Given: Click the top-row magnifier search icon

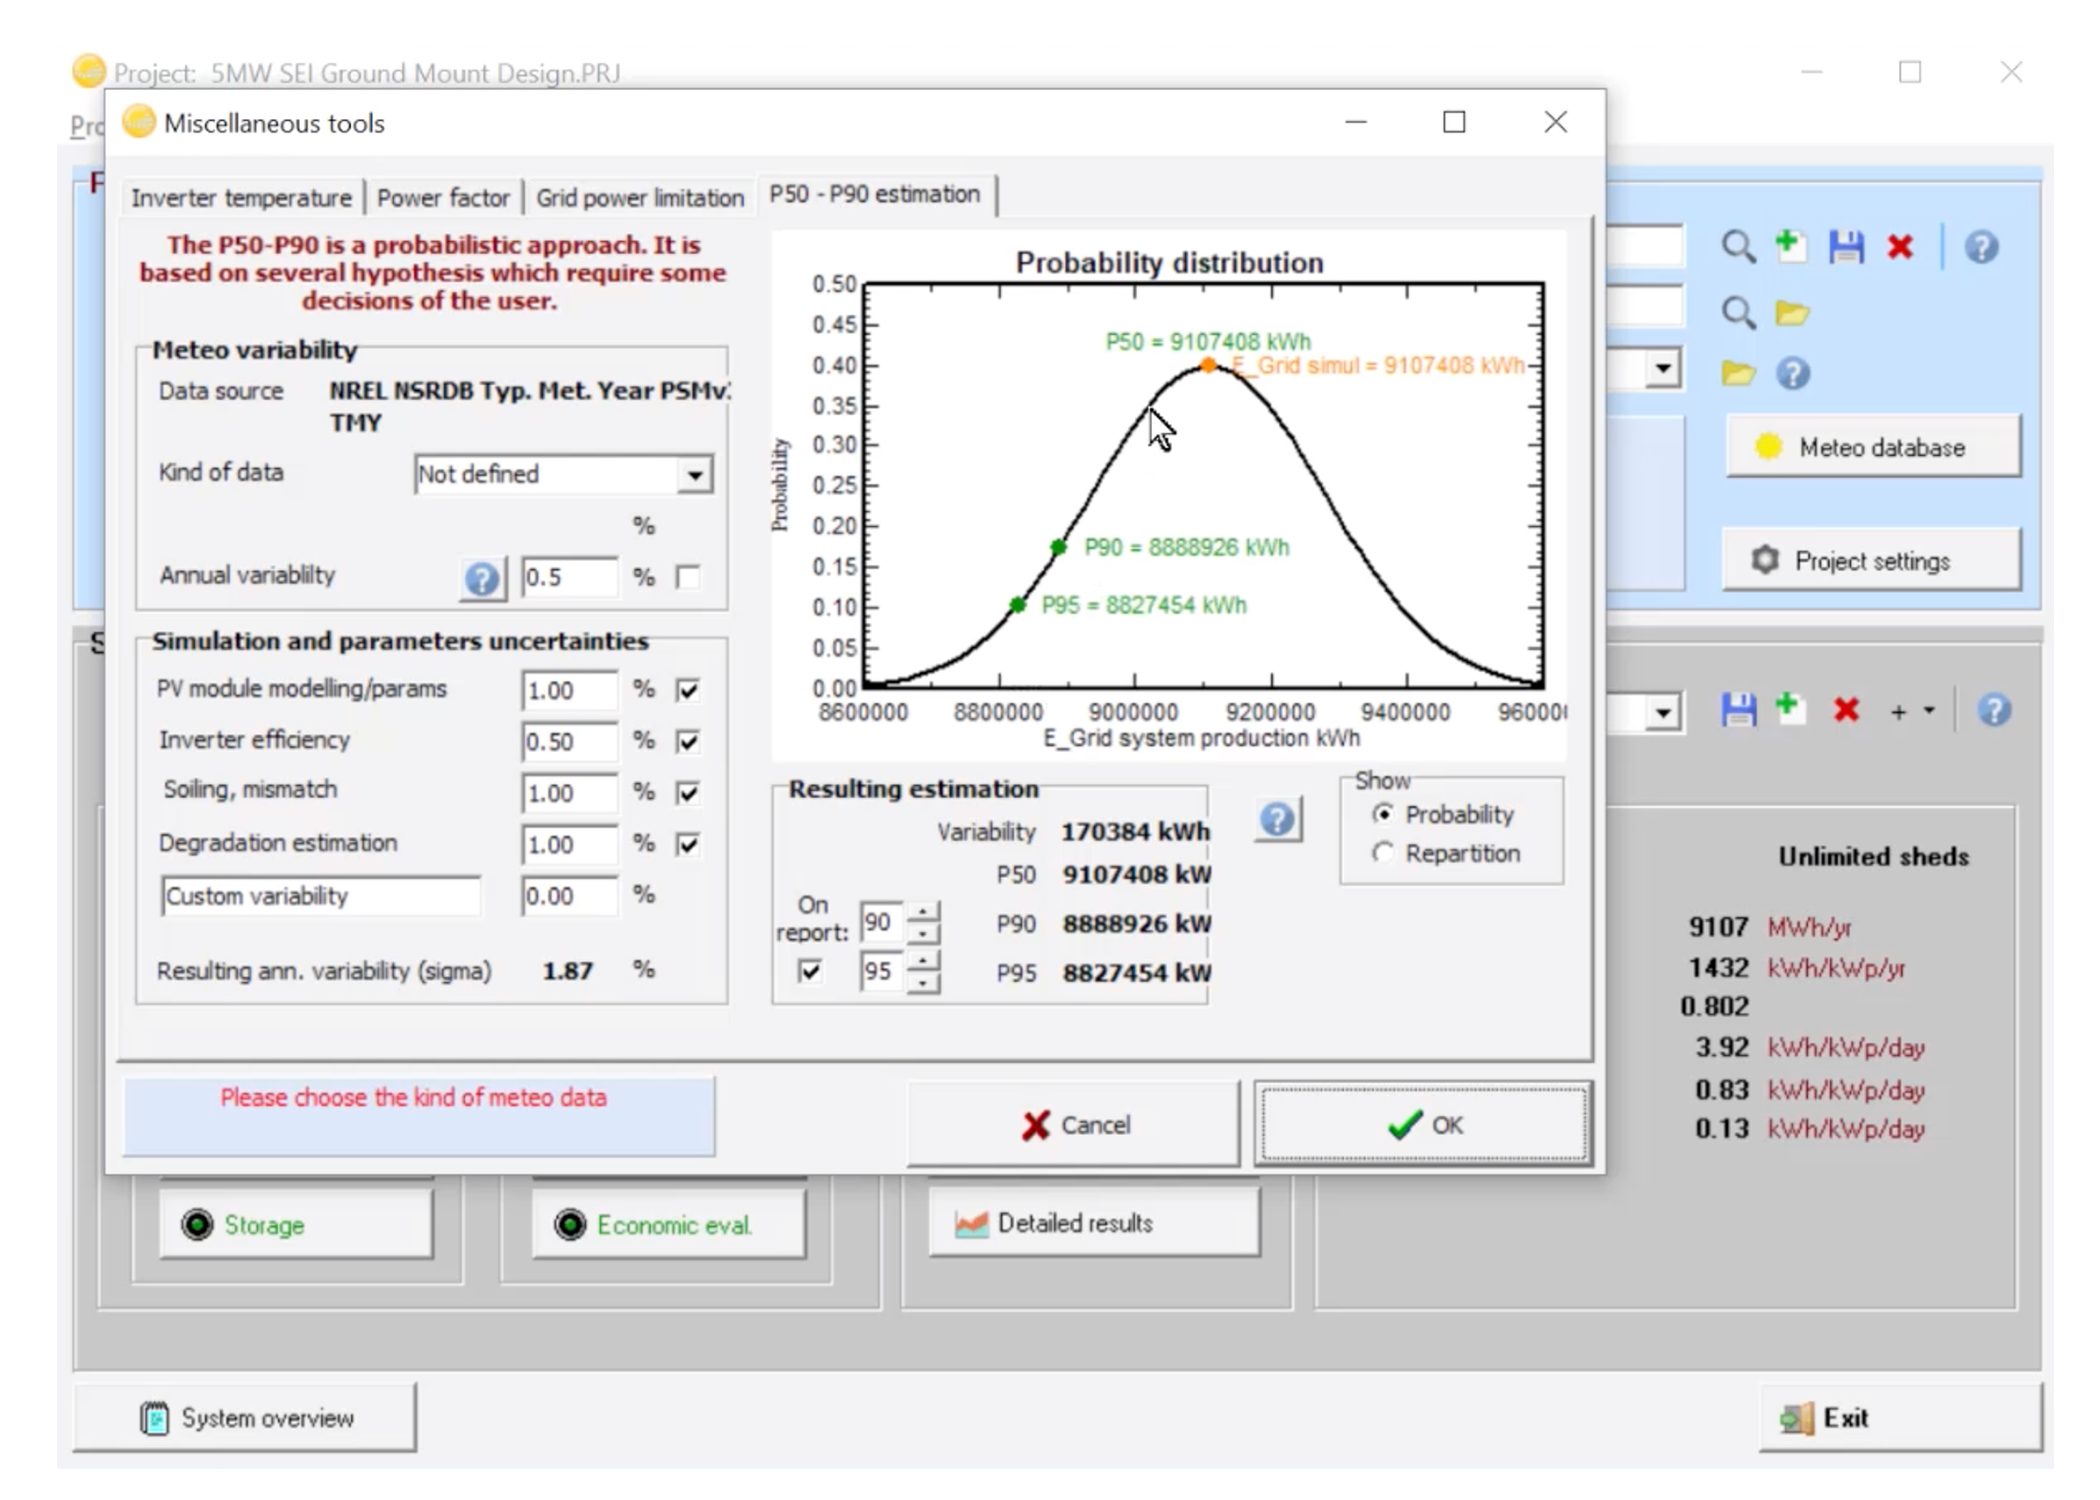Looking at the screenshot, I should 1738,246.
